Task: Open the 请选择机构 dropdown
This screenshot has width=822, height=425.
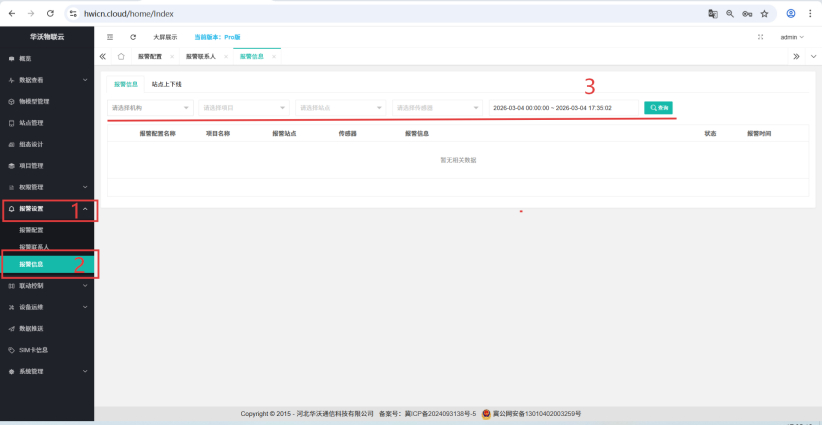Action: pos(150,107)
